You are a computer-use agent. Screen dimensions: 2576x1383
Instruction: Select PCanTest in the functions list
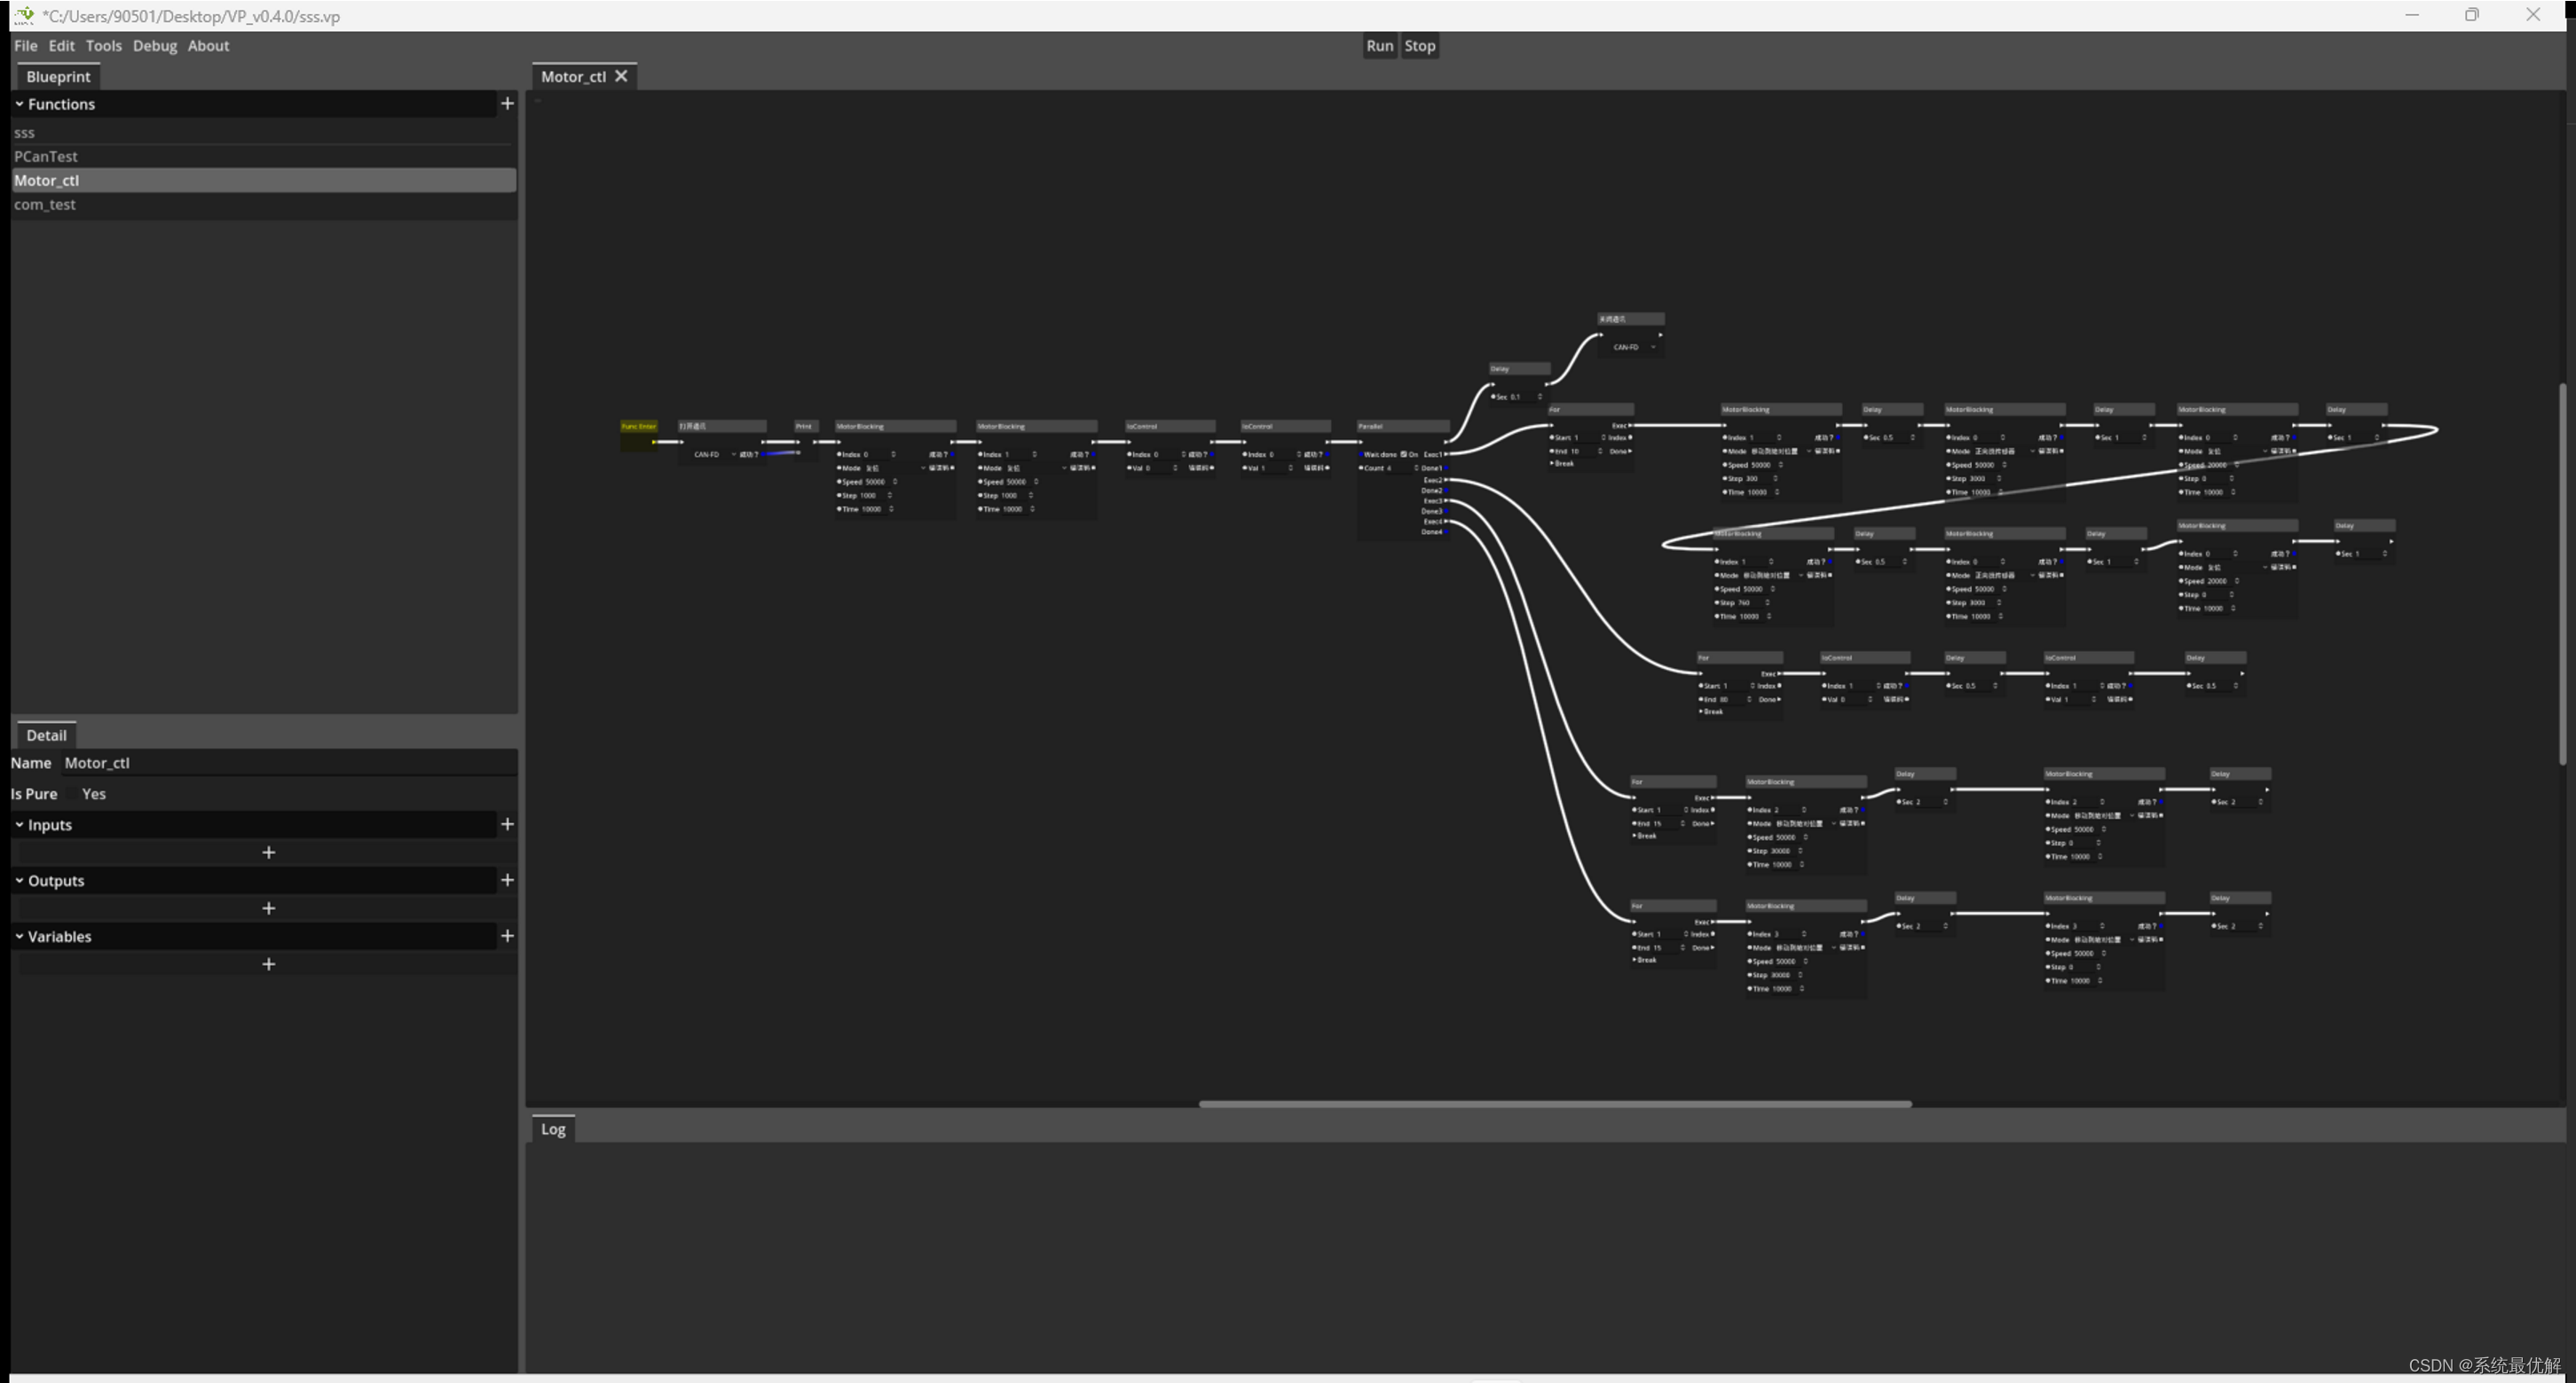pyautogui.click(x=46, y=156)
